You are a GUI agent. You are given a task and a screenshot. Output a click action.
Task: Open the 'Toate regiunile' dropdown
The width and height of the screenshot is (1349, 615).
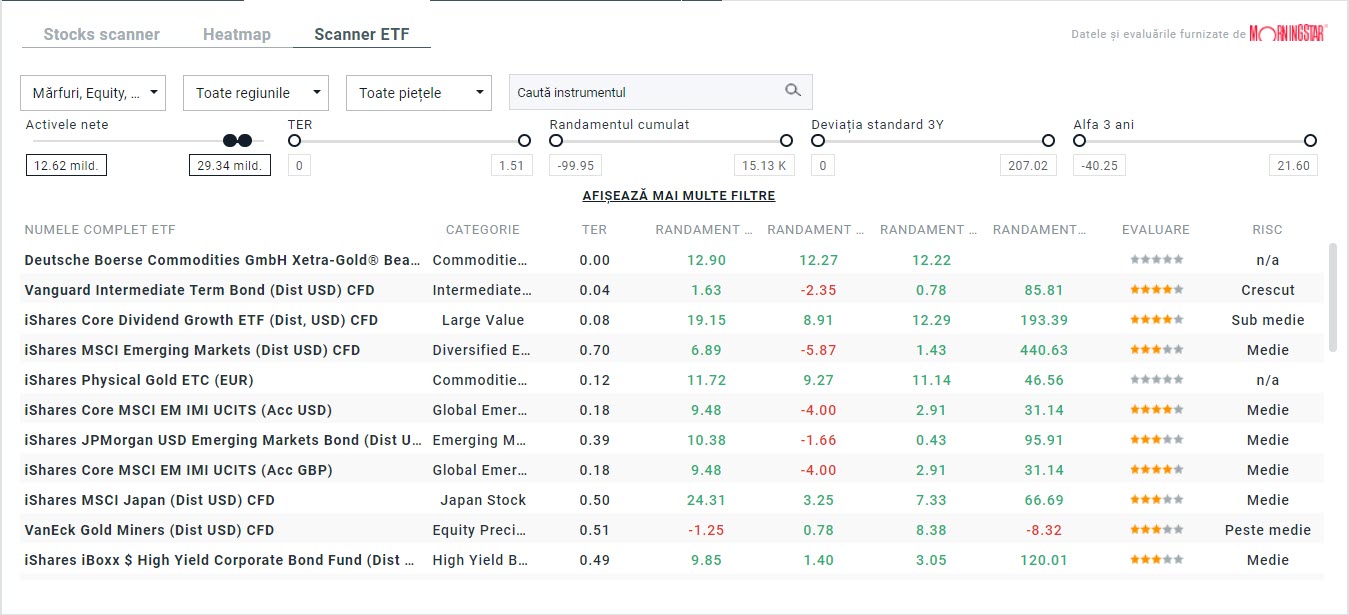tap(255, 92)
